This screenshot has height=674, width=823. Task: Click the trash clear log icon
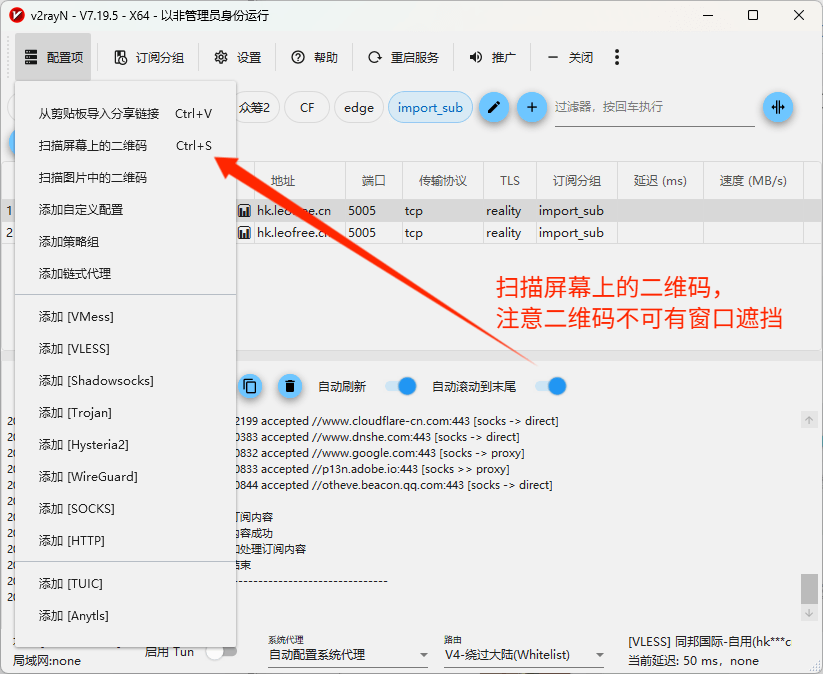point(290,387)
